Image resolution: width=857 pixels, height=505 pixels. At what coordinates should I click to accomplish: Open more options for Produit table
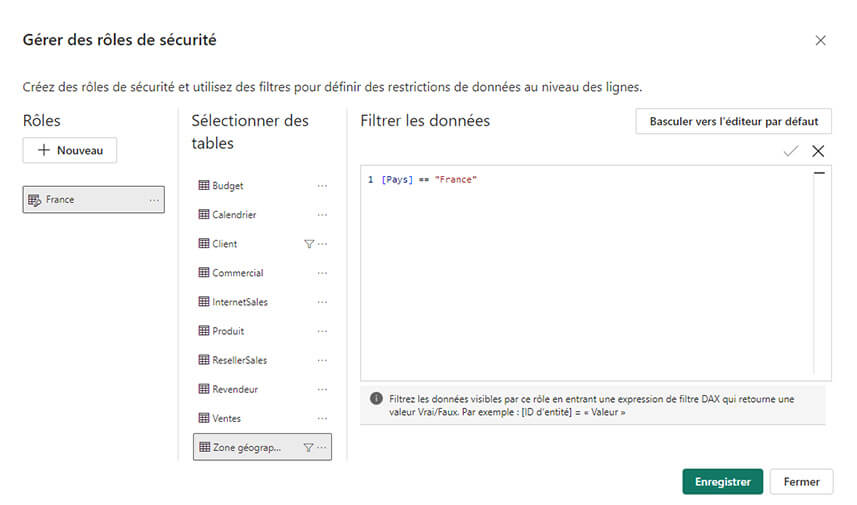pyautogui.click(x=322, y=331)
